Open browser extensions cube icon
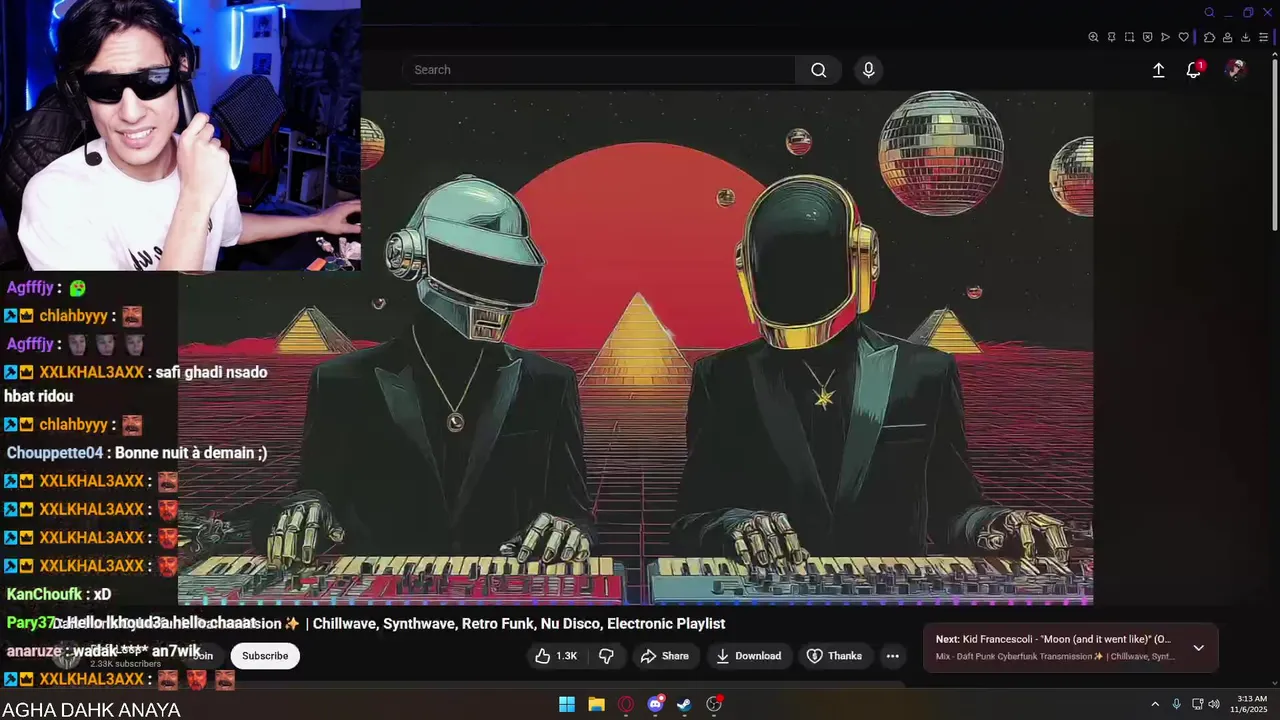This screenshot has height=720, width=1280. click(x=1209, y=37)
